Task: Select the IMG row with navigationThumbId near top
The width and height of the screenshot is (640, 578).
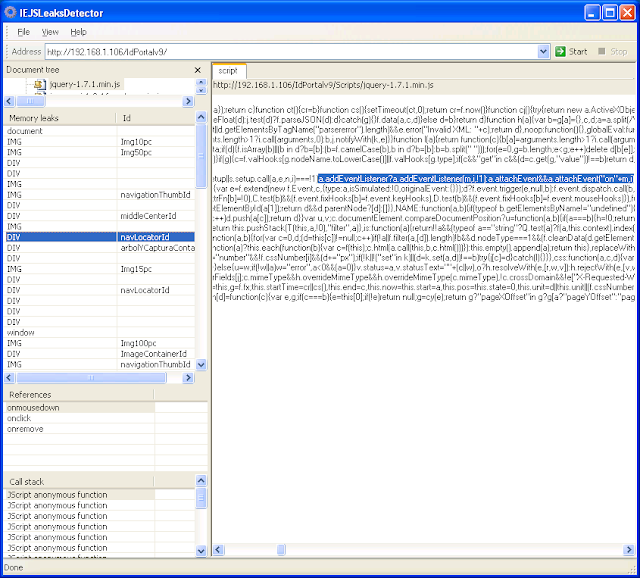Action: tap(100, 195)
